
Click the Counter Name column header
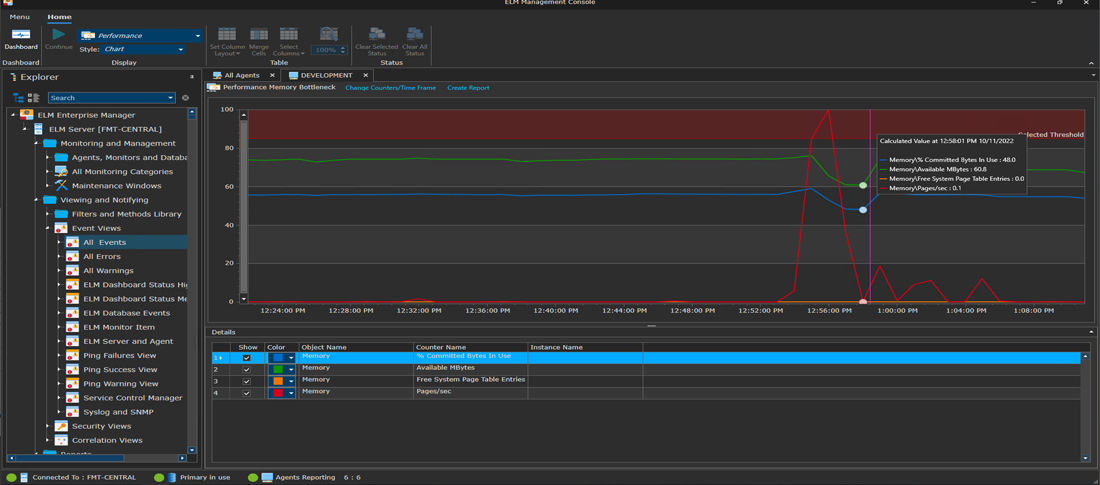(470, 347)
